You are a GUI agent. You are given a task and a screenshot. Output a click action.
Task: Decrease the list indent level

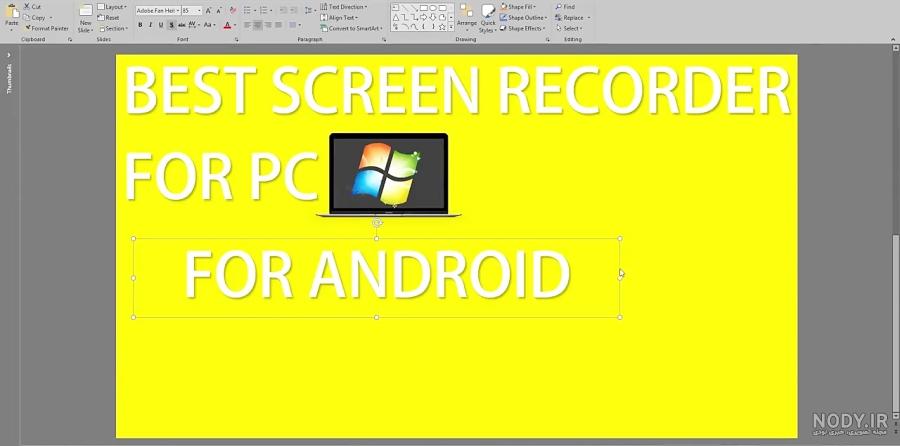click(x=283, y=10)
